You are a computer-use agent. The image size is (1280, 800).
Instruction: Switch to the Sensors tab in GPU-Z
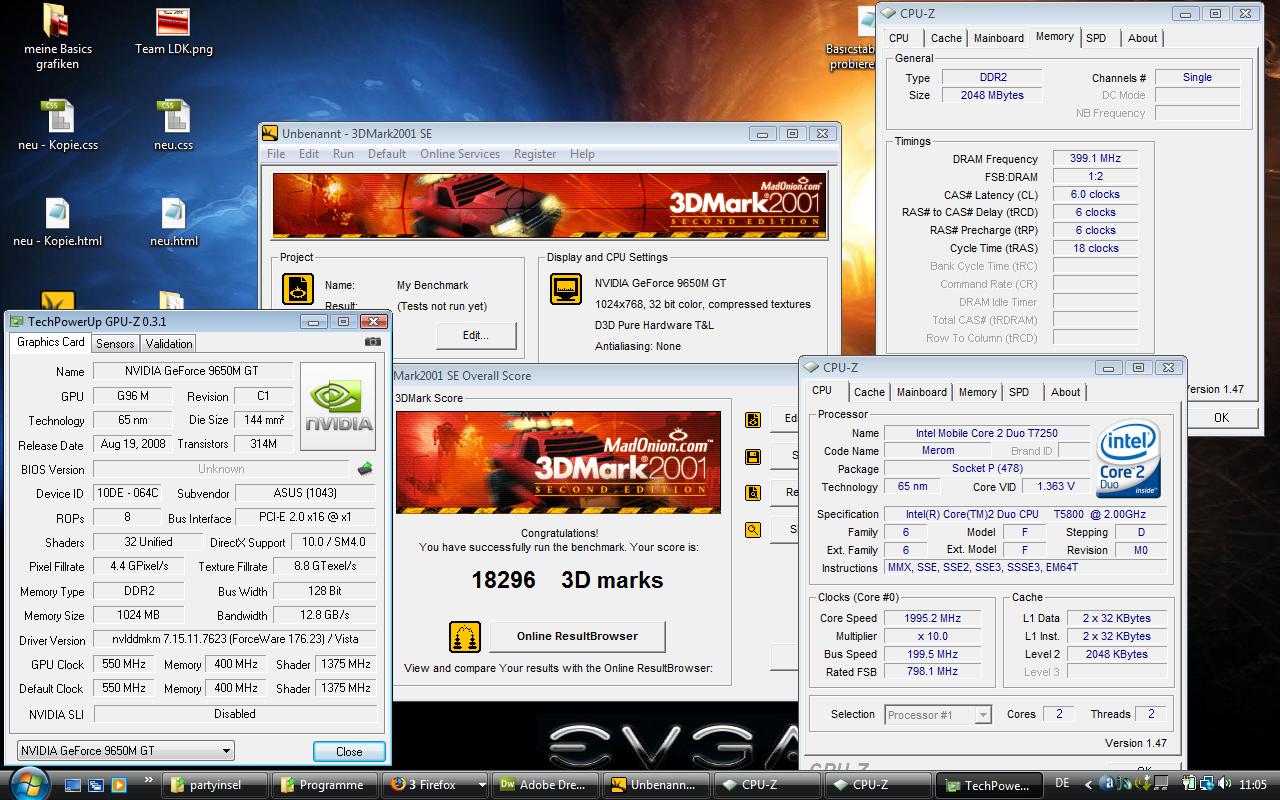pyautogui.click(x=115, y=343)
